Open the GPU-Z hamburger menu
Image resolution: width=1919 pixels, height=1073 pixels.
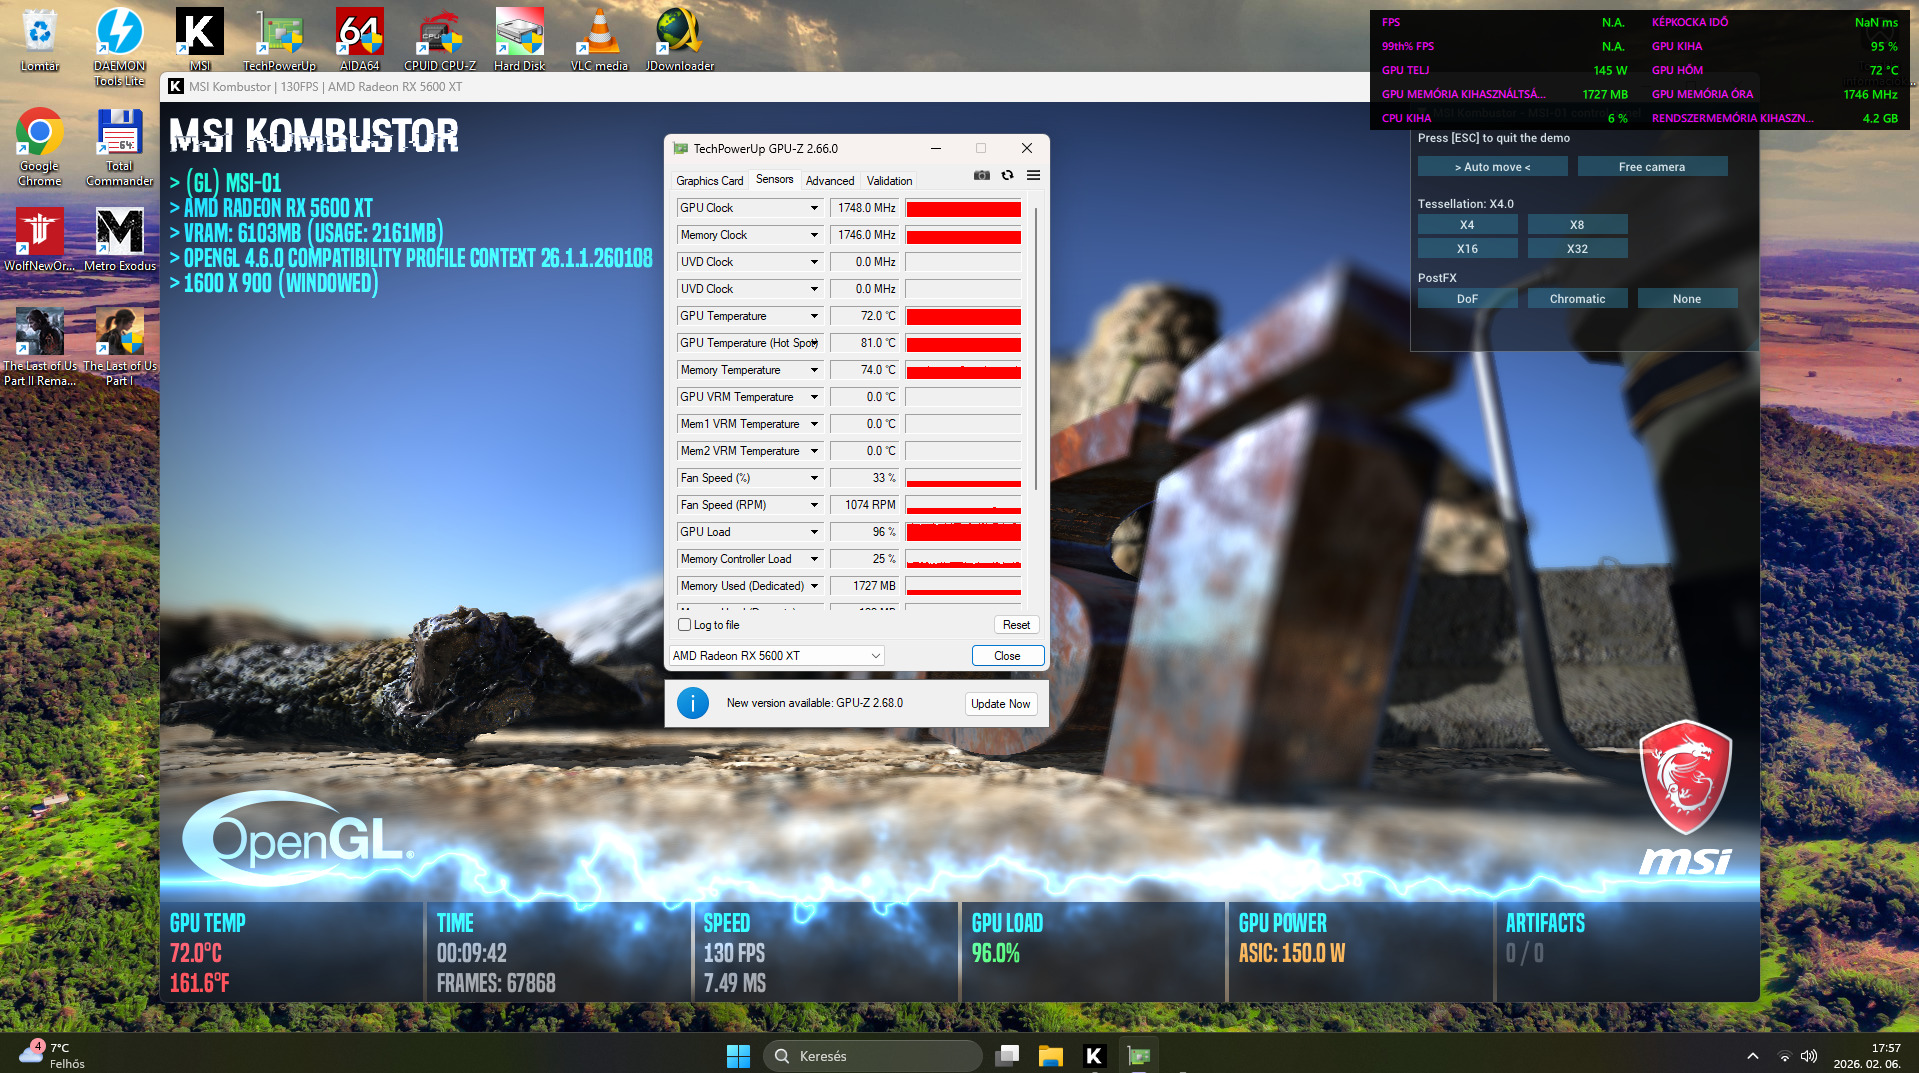(1033, 175)
